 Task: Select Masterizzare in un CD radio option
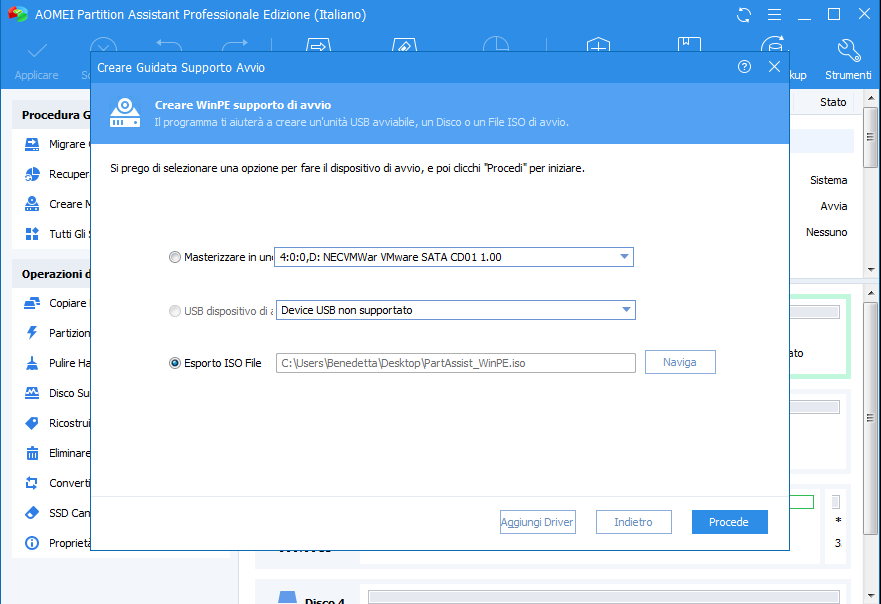click(175, 257)
